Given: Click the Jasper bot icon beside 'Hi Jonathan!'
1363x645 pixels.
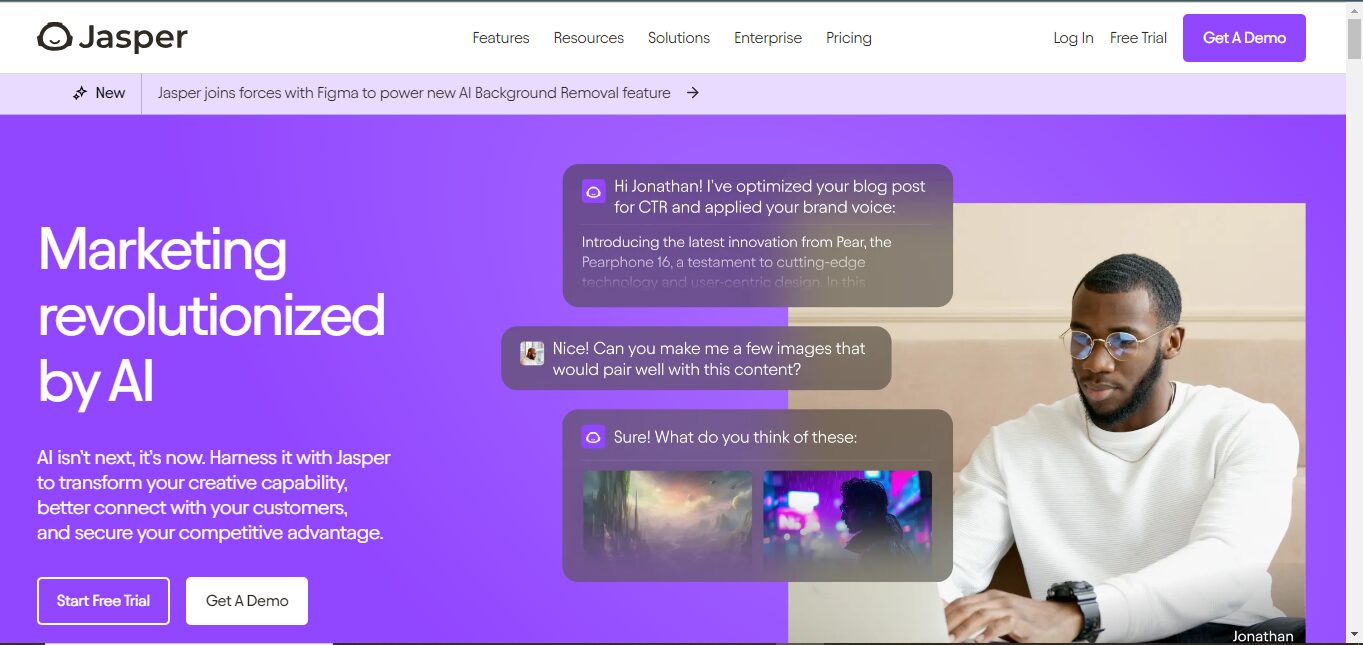Looking at the screenshot, I should (x=593, y=192).
